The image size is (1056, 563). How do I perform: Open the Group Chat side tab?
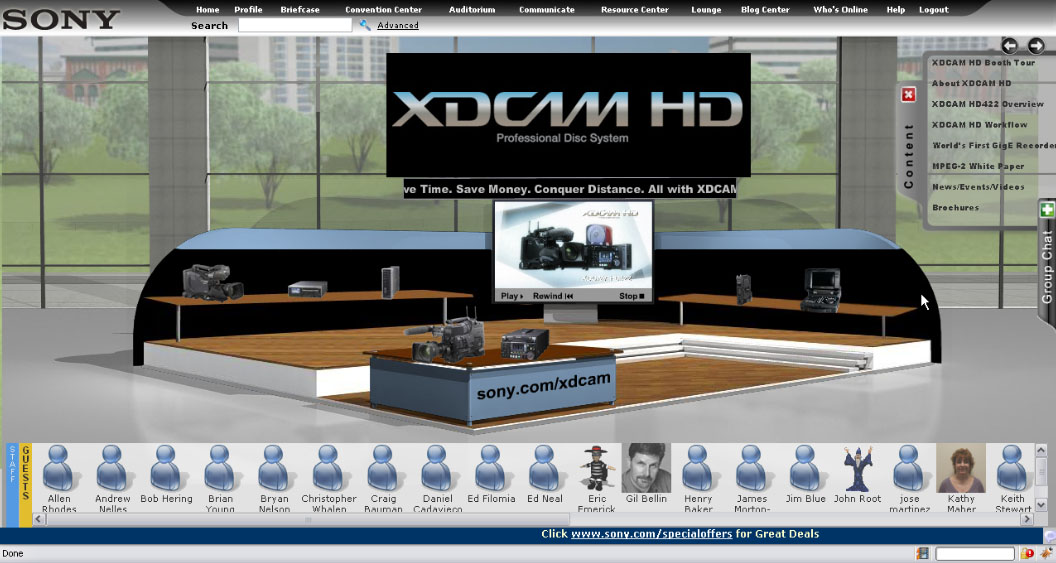[x=1047, y=266]
